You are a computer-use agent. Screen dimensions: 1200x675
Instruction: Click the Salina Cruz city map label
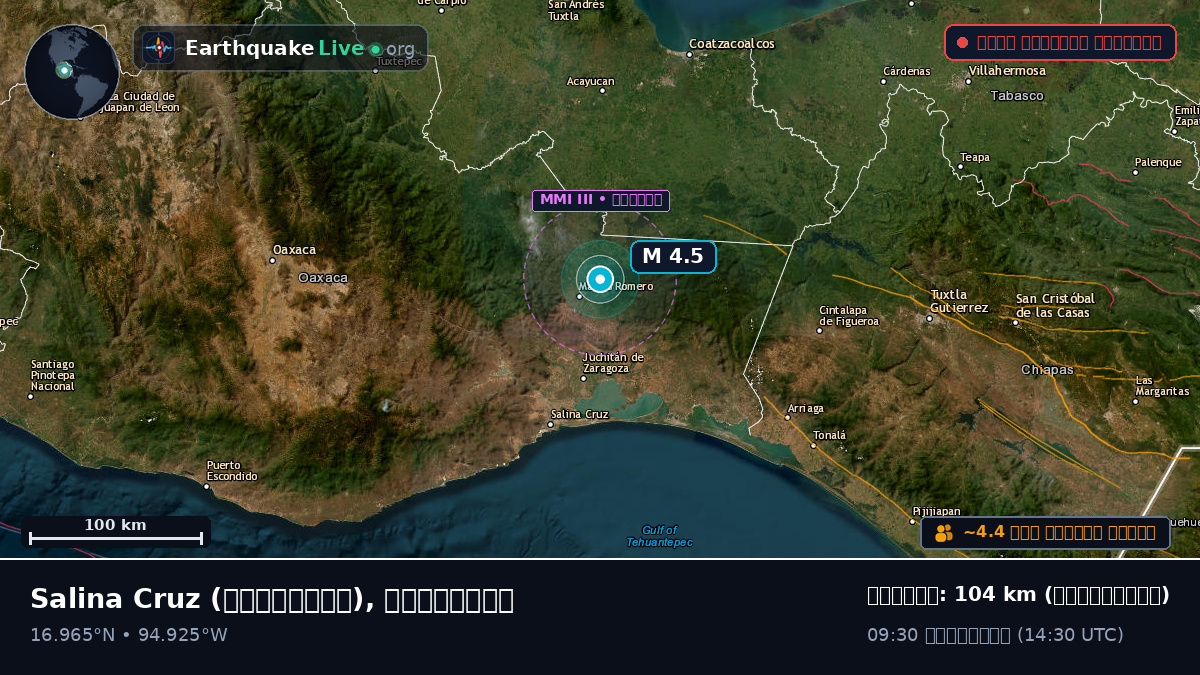tap(580, 414)
